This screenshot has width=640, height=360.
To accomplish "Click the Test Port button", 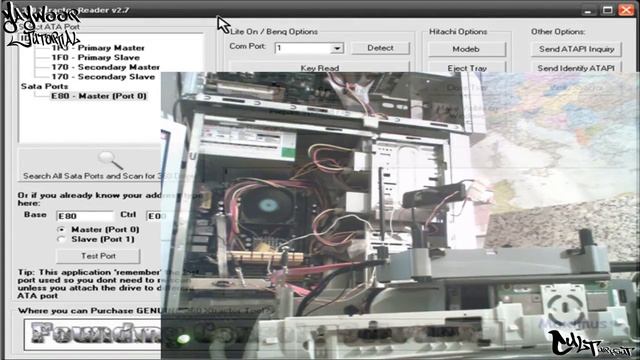I will [x=98, y=256].
